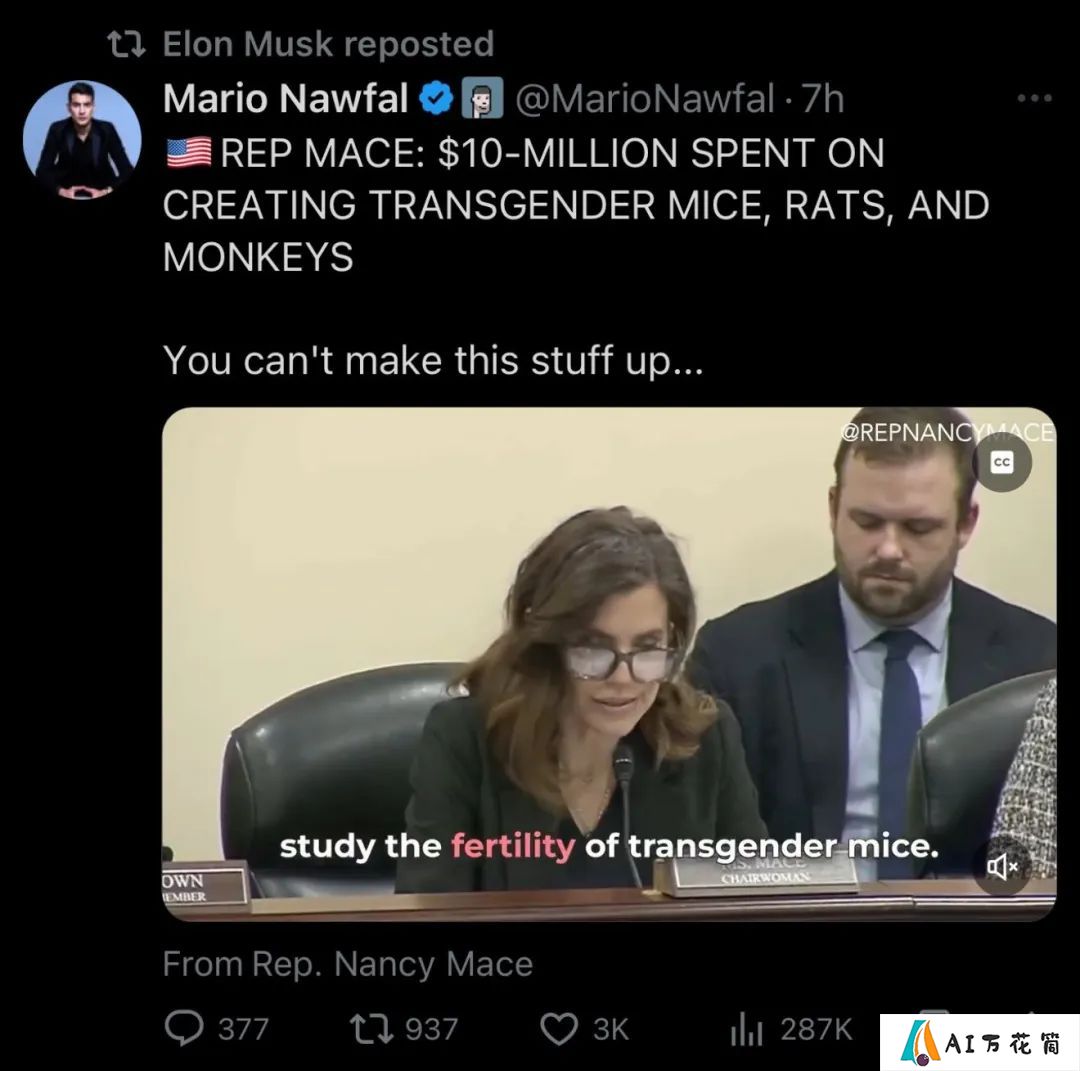Click the Mario Nawfal display name
Screen dimensions: 1080x1071
pyautogui.click(x=285, y=98)
